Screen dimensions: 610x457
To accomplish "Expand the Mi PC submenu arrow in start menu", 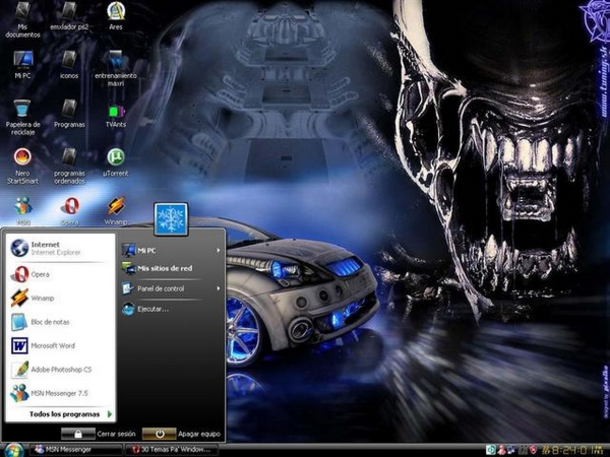I will coord(218,250).
